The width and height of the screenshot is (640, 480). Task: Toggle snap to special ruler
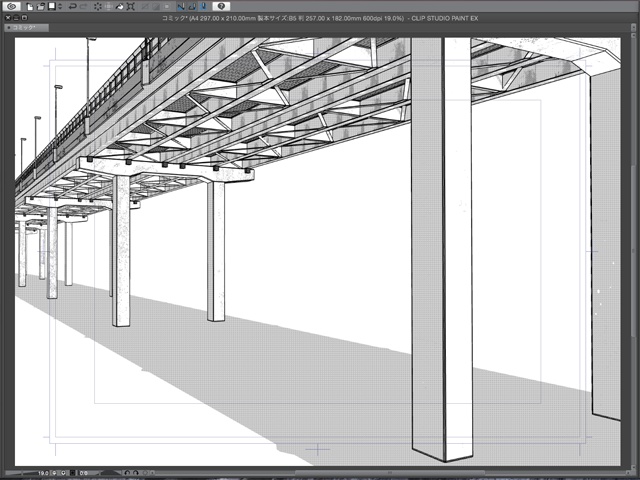coord(192,7)
